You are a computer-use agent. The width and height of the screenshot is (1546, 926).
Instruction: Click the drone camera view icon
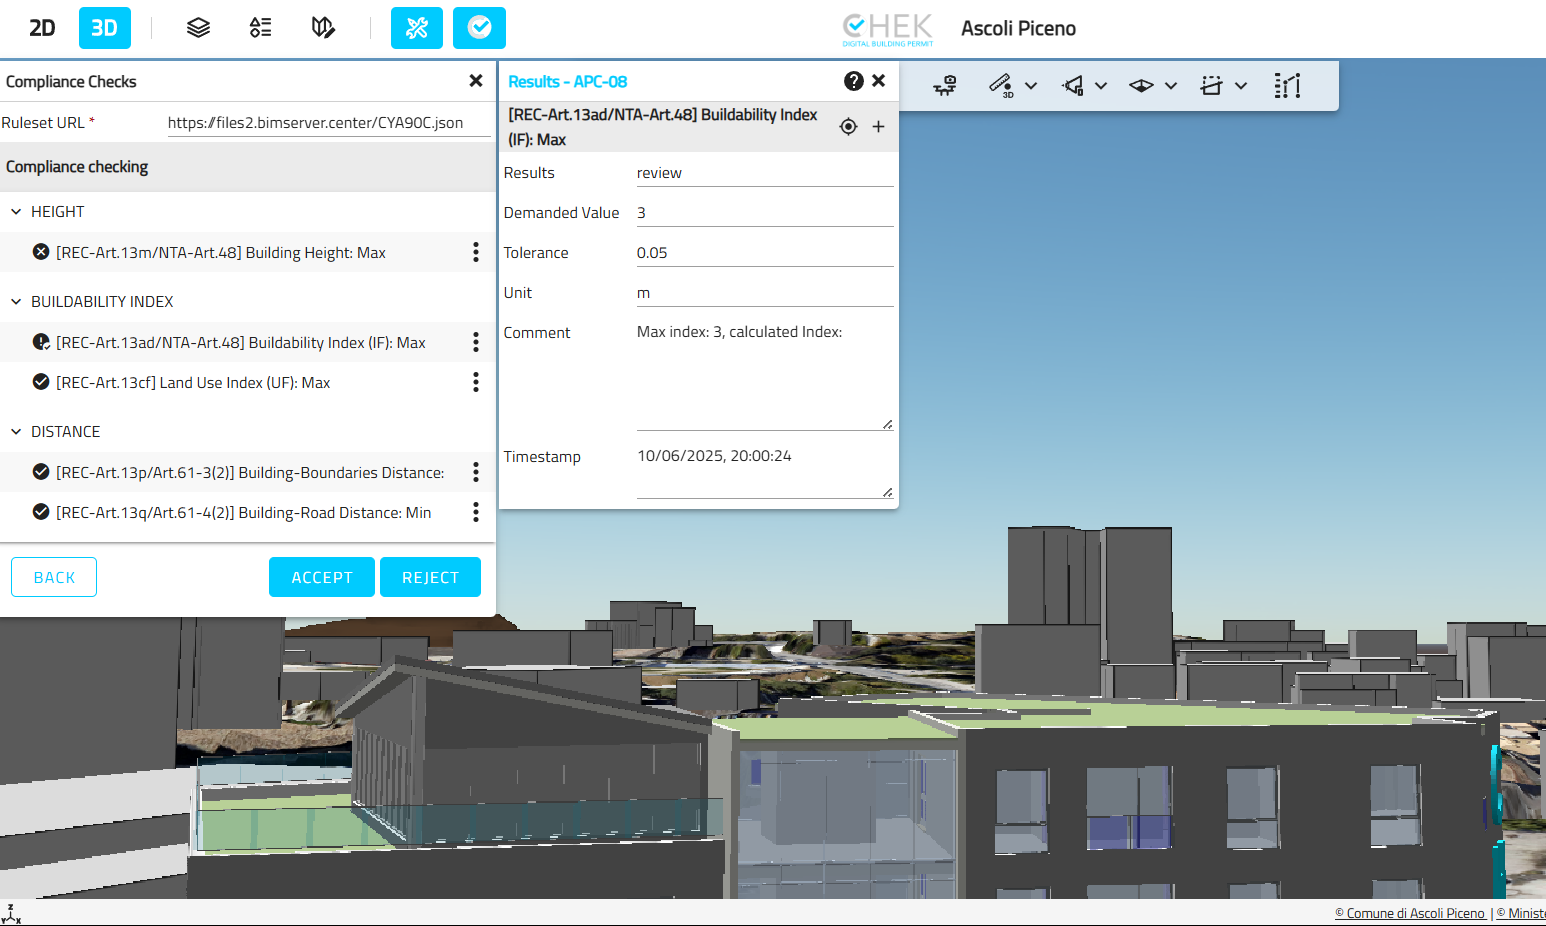pos(945,86)
